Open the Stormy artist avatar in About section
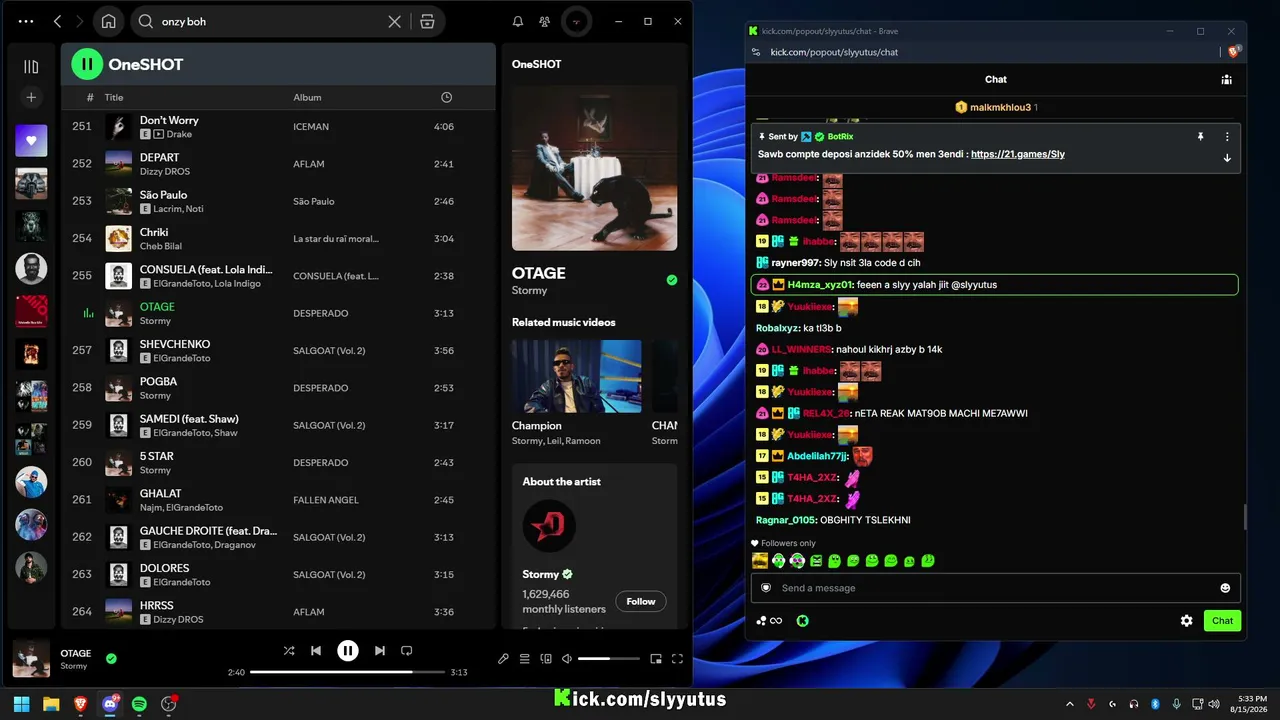The height and width of the screenshot is (720, 1280). click(x=549, y=526)
